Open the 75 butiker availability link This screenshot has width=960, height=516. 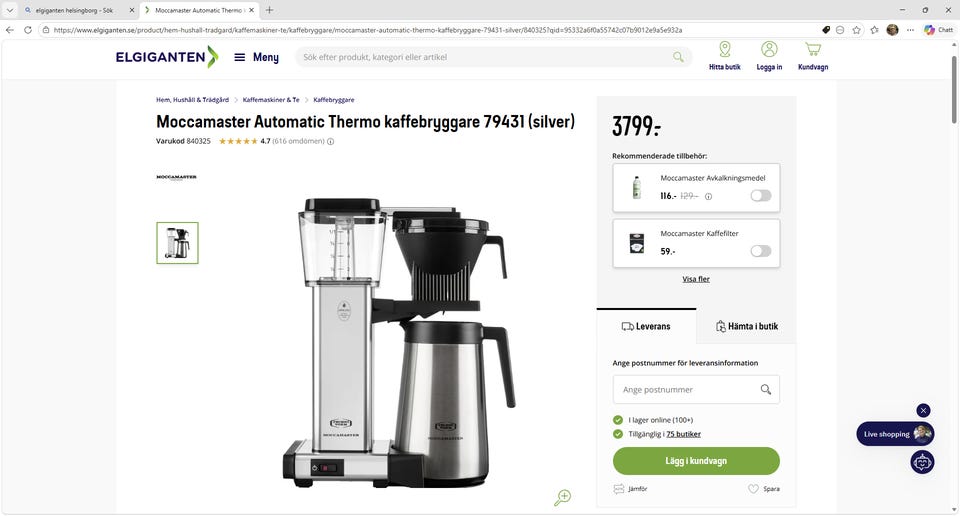point(683,434)
